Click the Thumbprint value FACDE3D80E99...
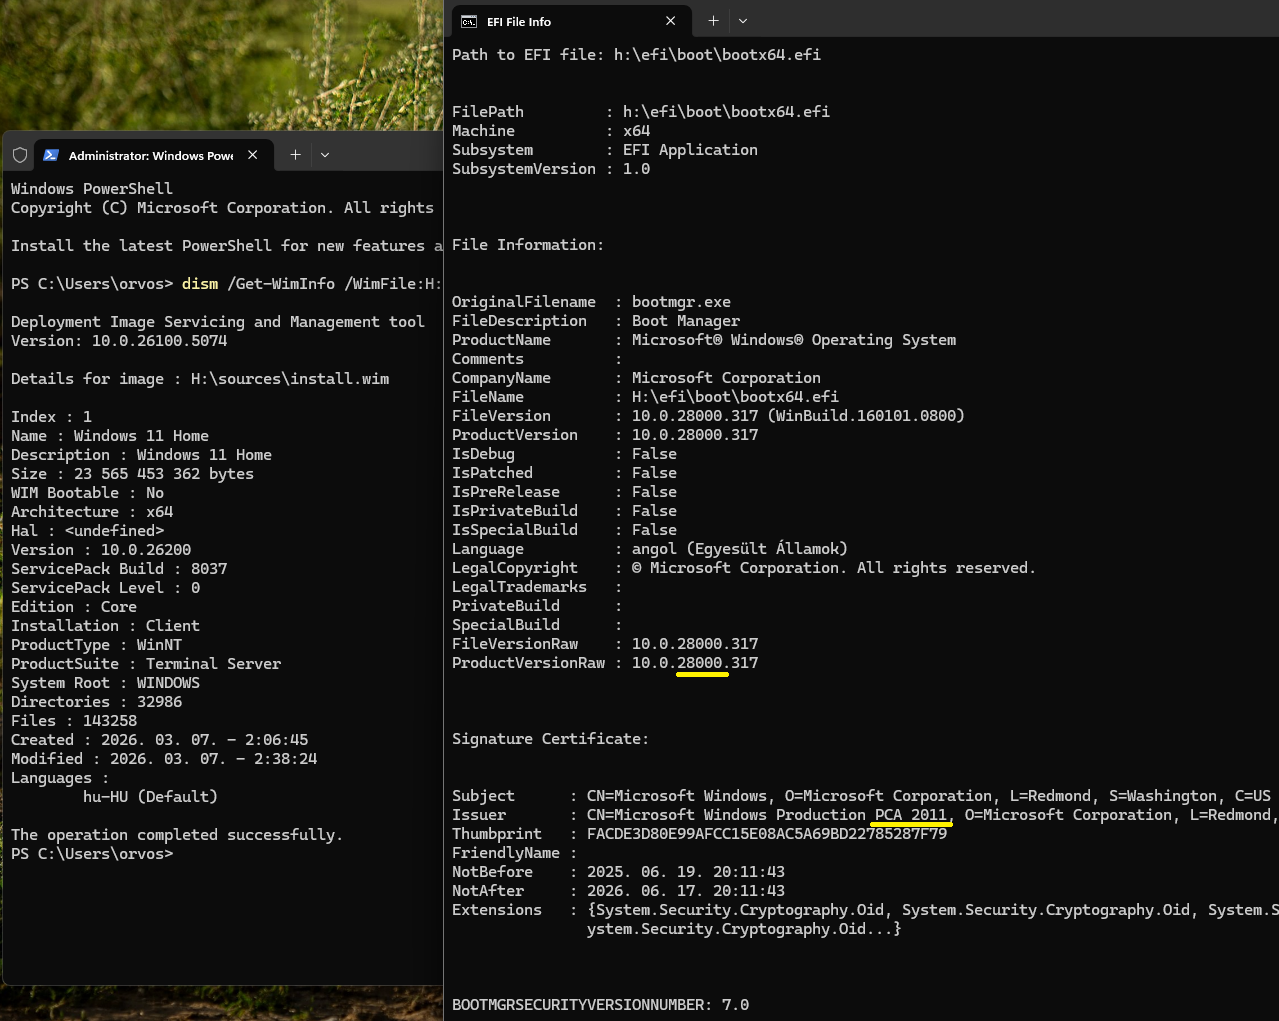Image resolution: width=1279 pixels, height=1021 pixels. tap(767, 834)
